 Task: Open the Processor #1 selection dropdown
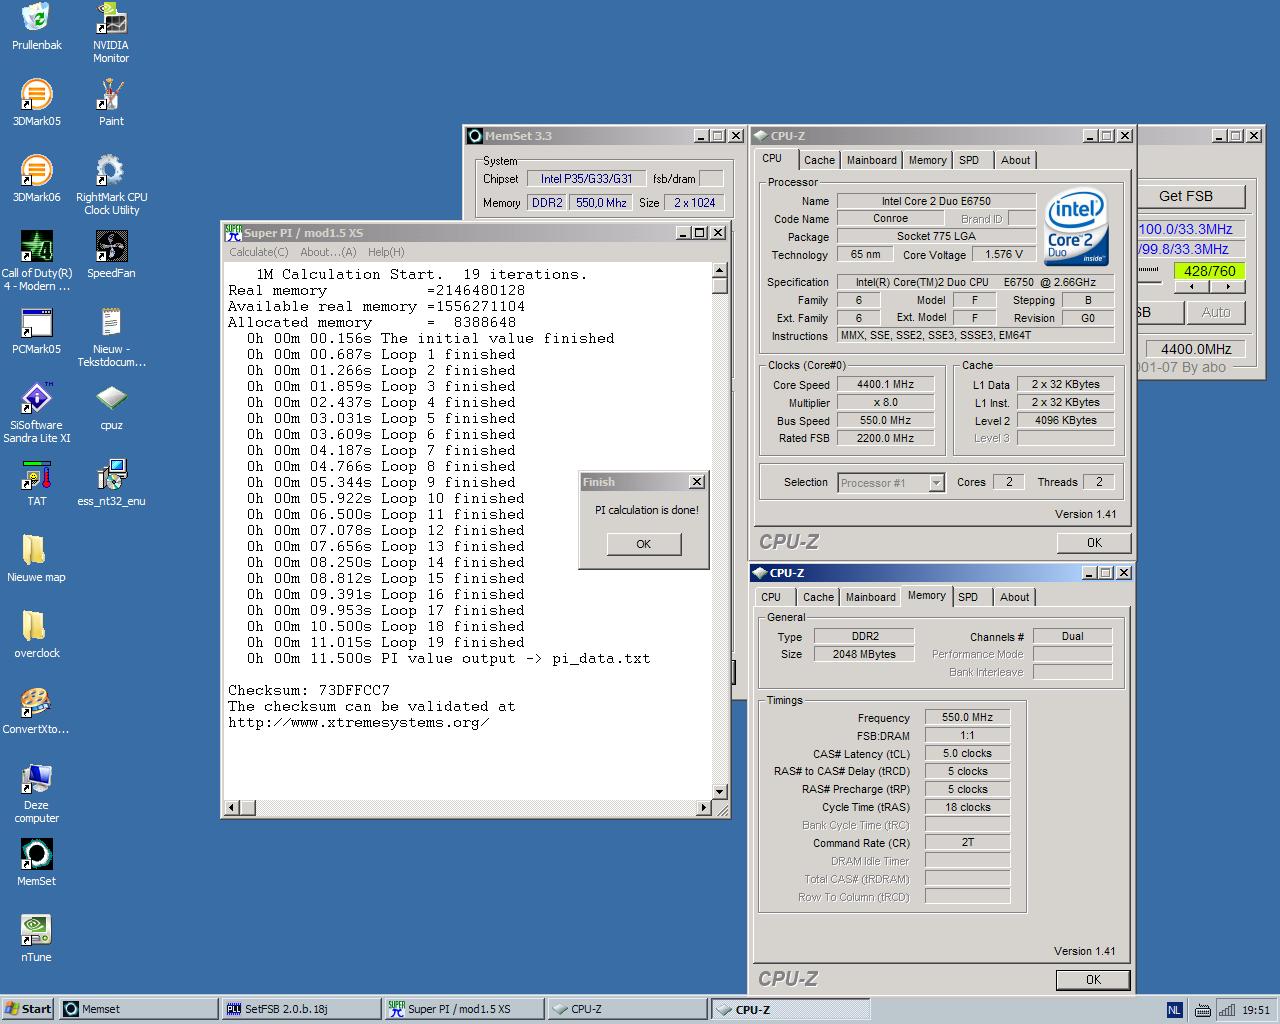937,483
